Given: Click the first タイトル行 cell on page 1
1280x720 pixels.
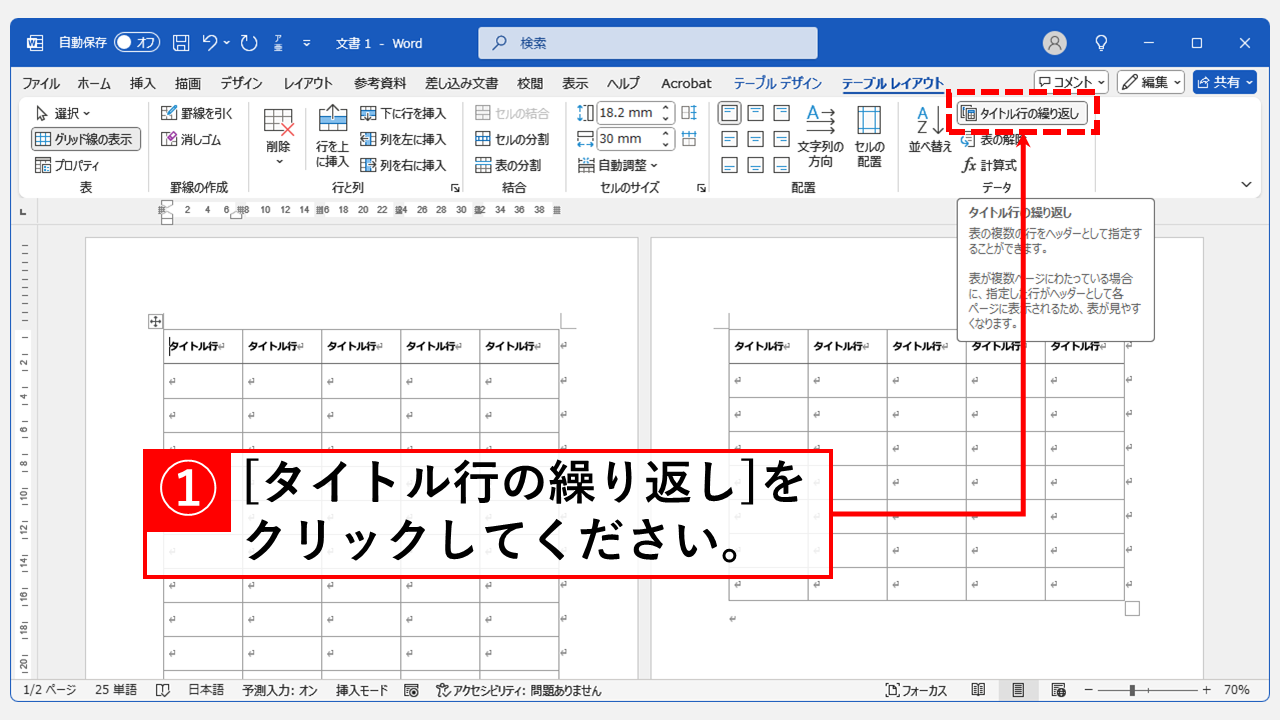Looking at the screenshot, I should 203,346.
